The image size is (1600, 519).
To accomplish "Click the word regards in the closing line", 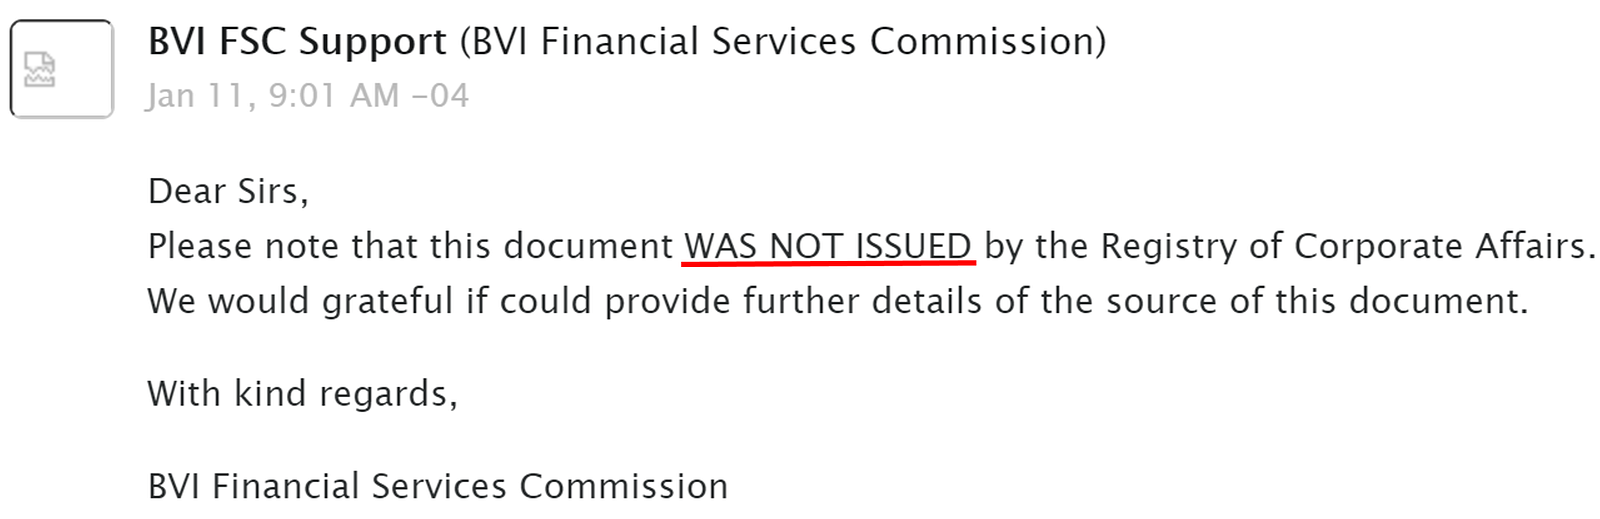I will [388, 395].
